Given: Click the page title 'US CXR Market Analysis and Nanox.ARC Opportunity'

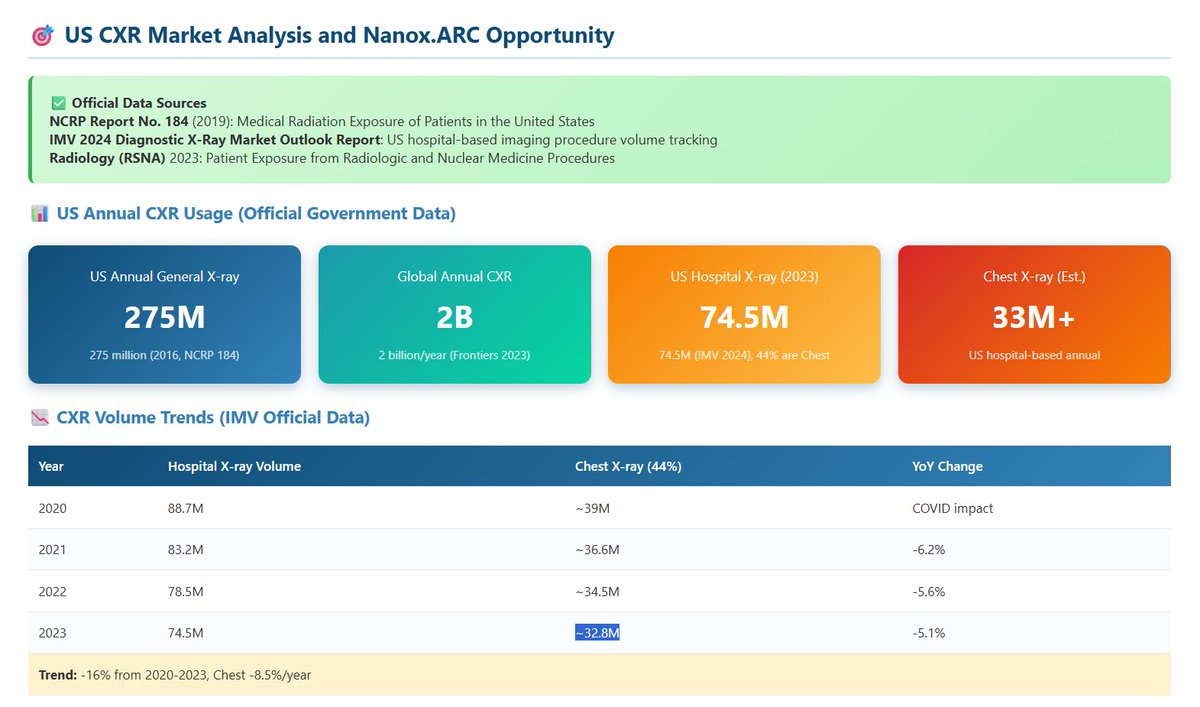Looking at the screenshot, I should [x=339, y=36].
